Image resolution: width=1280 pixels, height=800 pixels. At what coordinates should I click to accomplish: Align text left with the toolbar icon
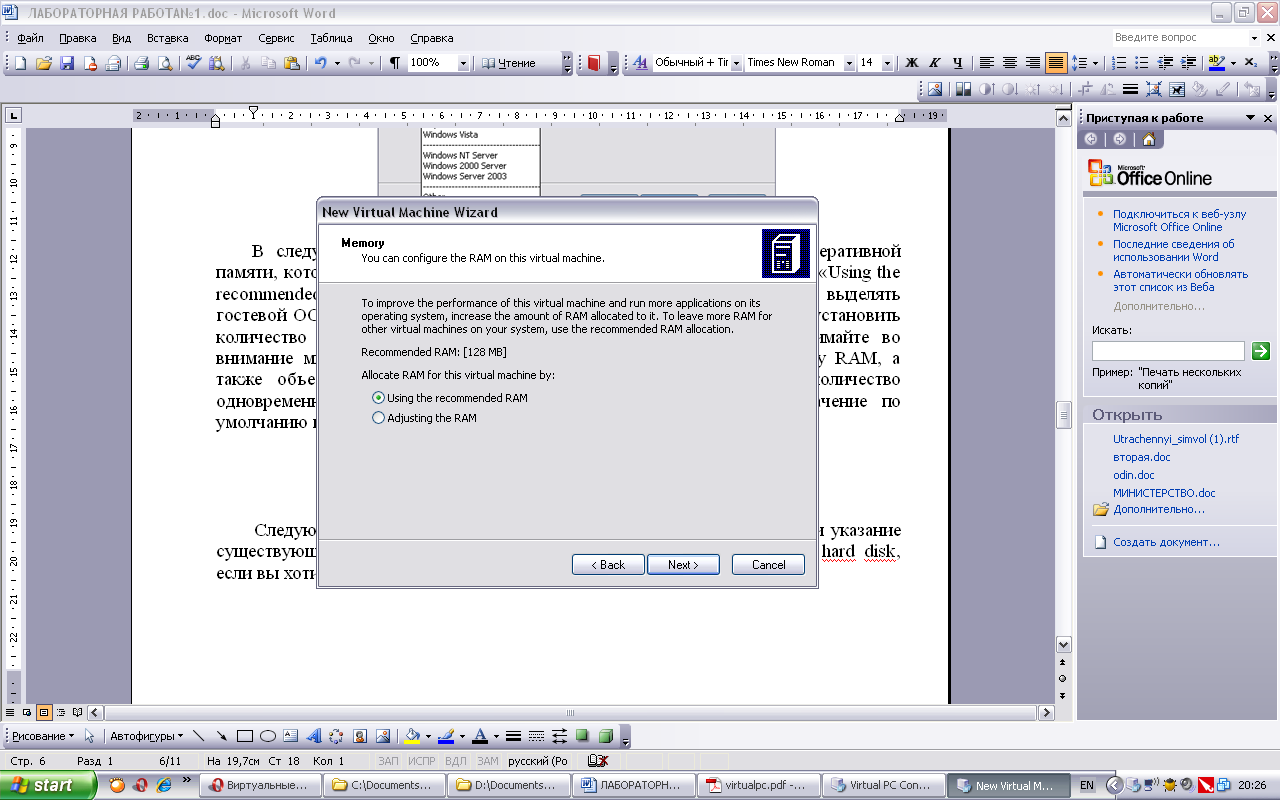pyautogui.click(x=987, y=63)
